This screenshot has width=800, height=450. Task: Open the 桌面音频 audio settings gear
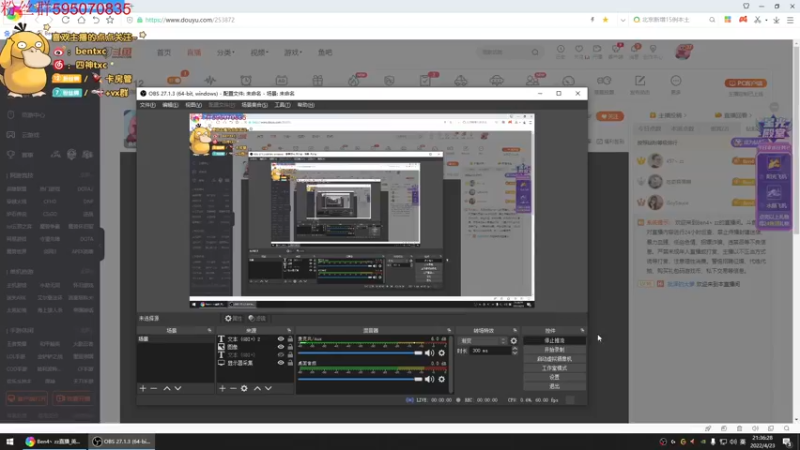[x=441, y=379]
